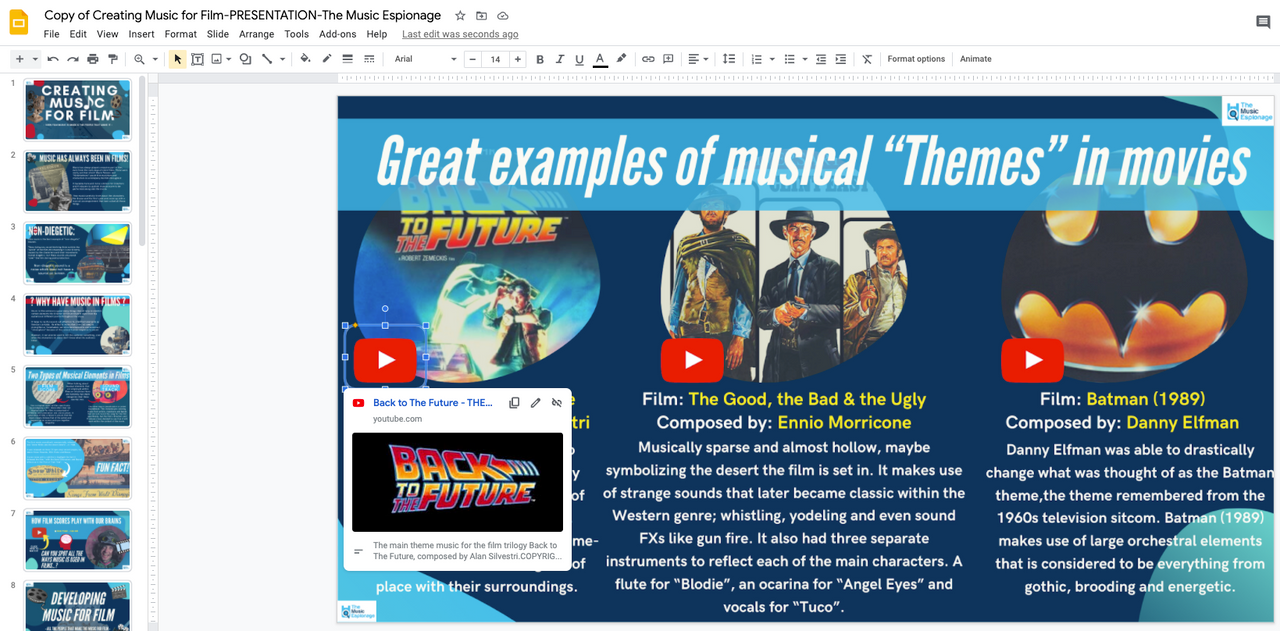Adjust line spacing
This screenshot has height=631, width=1280.
click(729, 59)
